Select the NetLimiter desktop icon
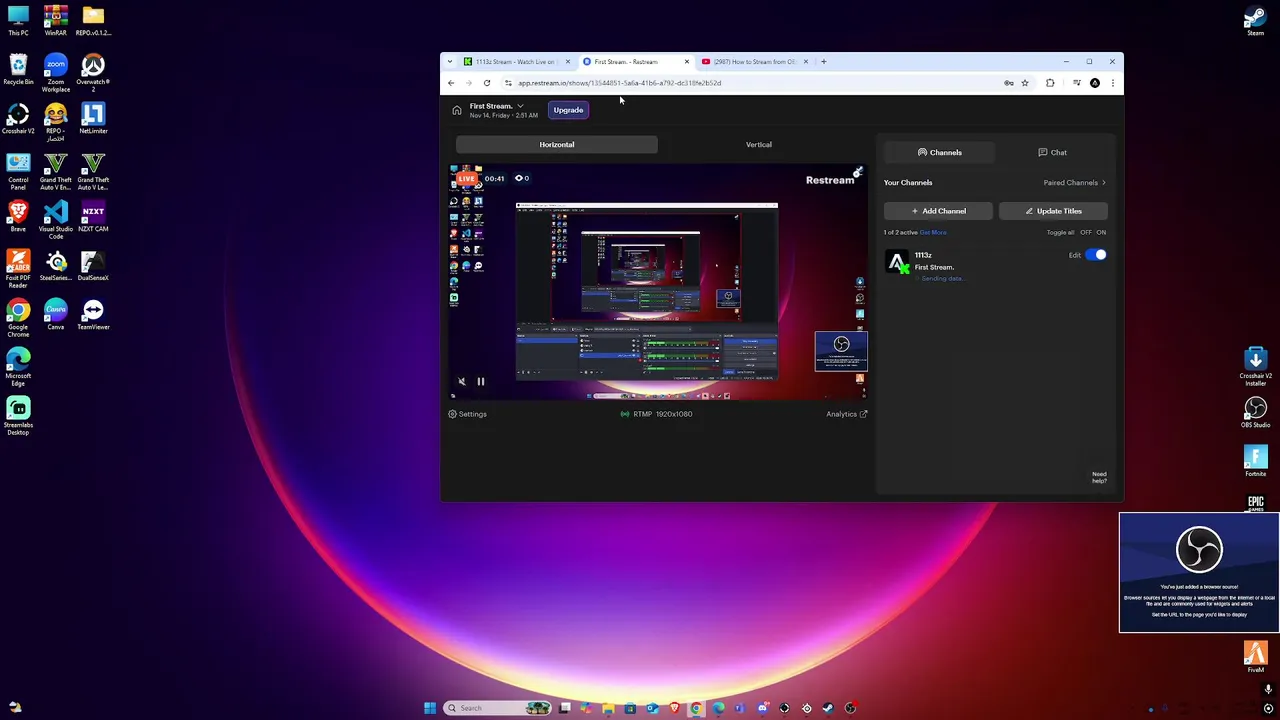The height and width of the screenshot is (720, 1280). (93, 118)
